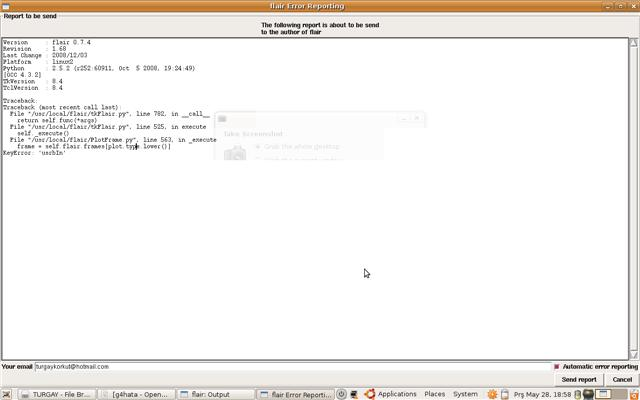Select the first workspace in the switcher

tap(602, 394)
